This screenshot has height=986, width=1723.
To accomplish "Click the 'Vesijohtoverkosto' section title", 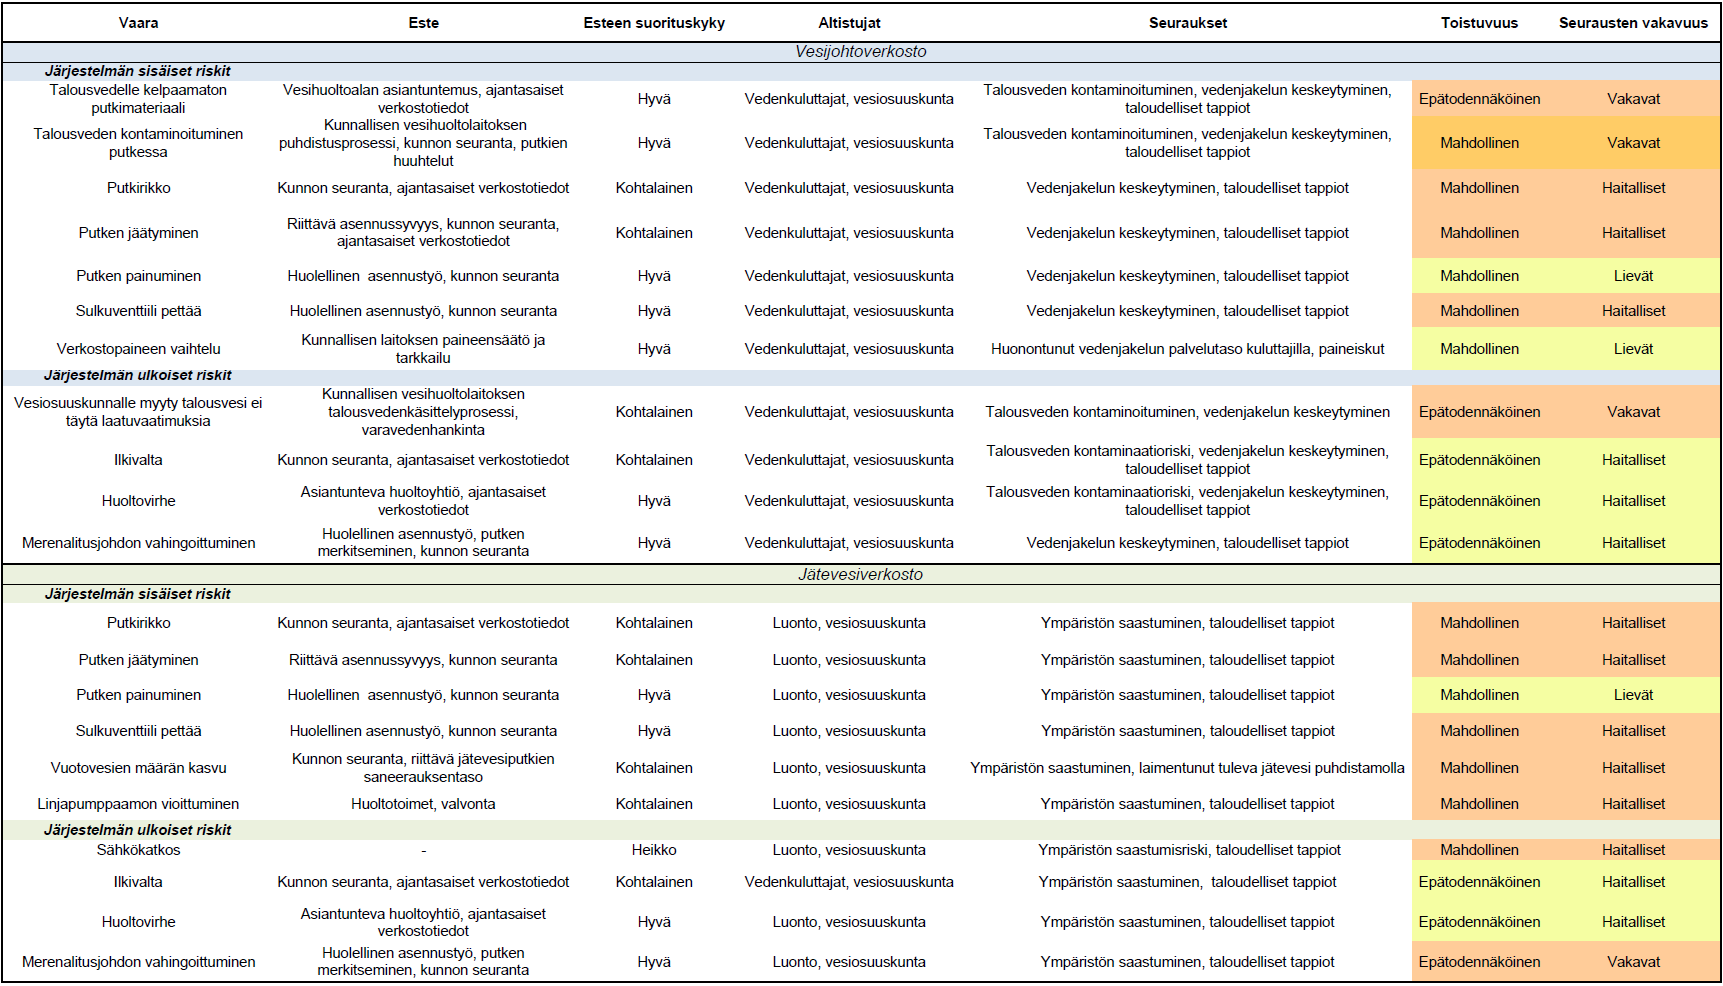I will point(861,52).
